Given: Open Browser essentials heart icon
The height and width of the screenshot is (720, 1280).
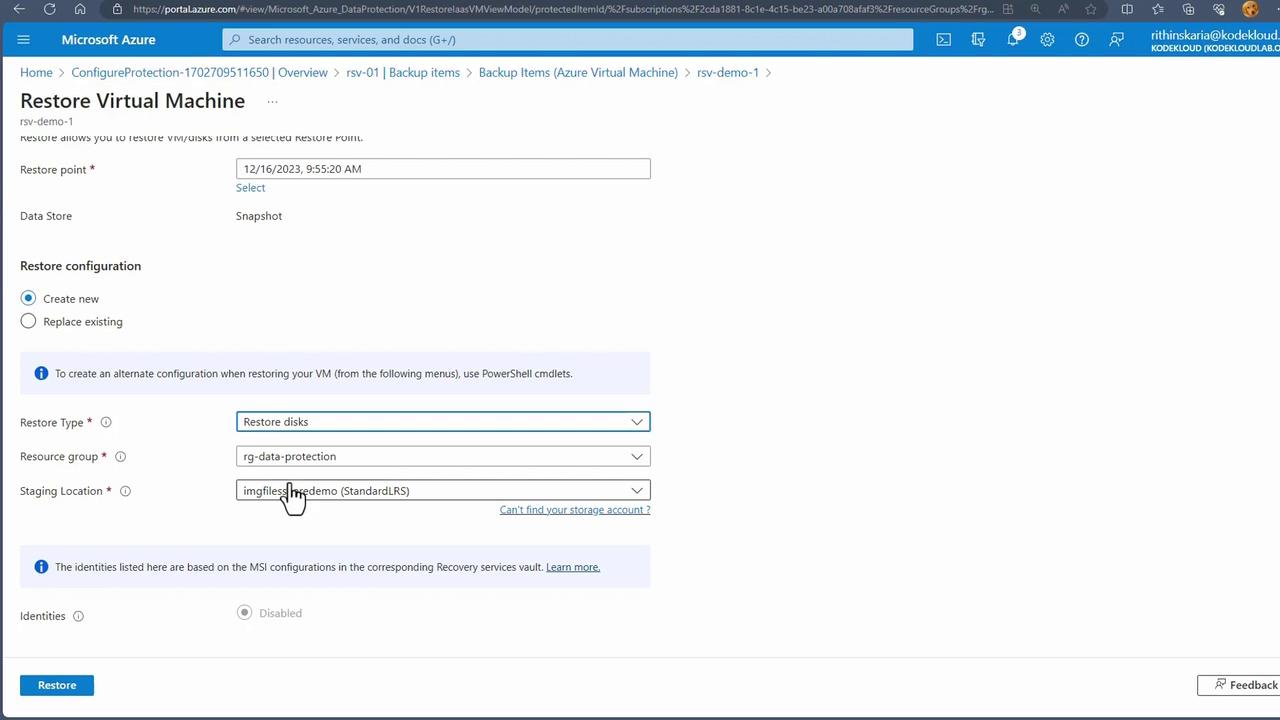Looking at the screenshot, I should [1219, 9].
